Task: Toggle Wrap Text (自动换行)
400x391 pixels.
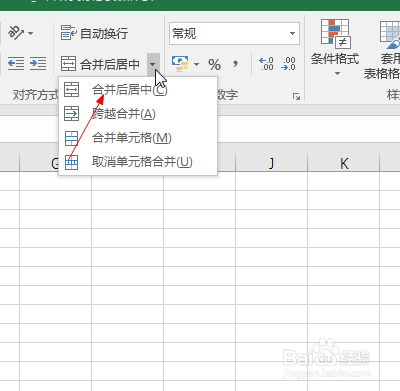Action: [94, 33]
